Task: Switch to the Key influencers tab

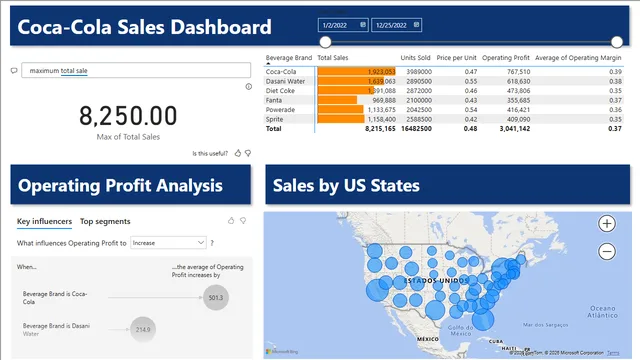Action: pos(44,221)
